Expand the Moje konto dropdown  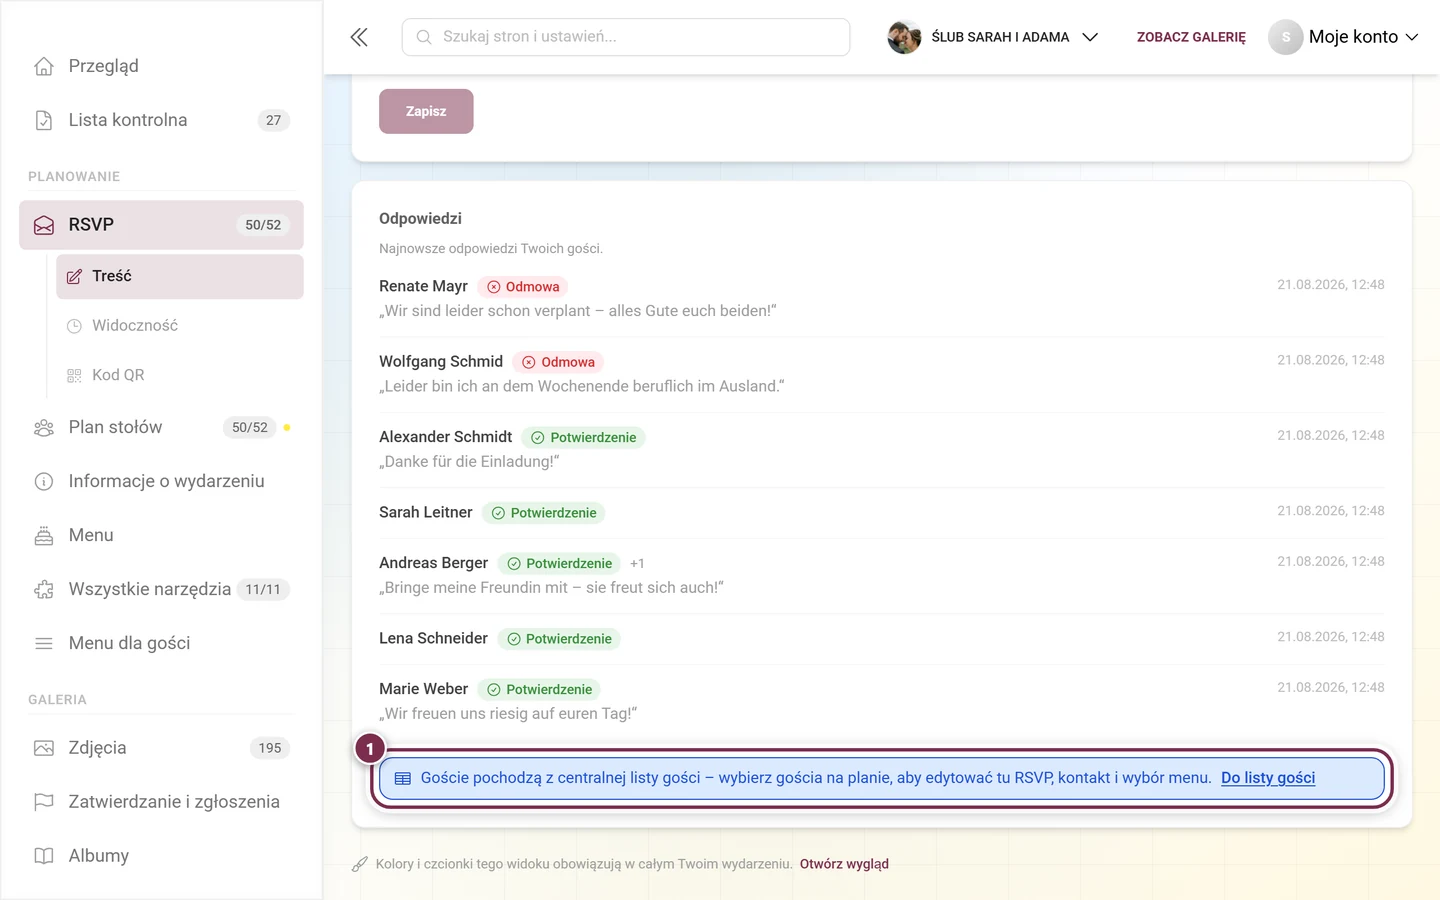coord(1343,37)
